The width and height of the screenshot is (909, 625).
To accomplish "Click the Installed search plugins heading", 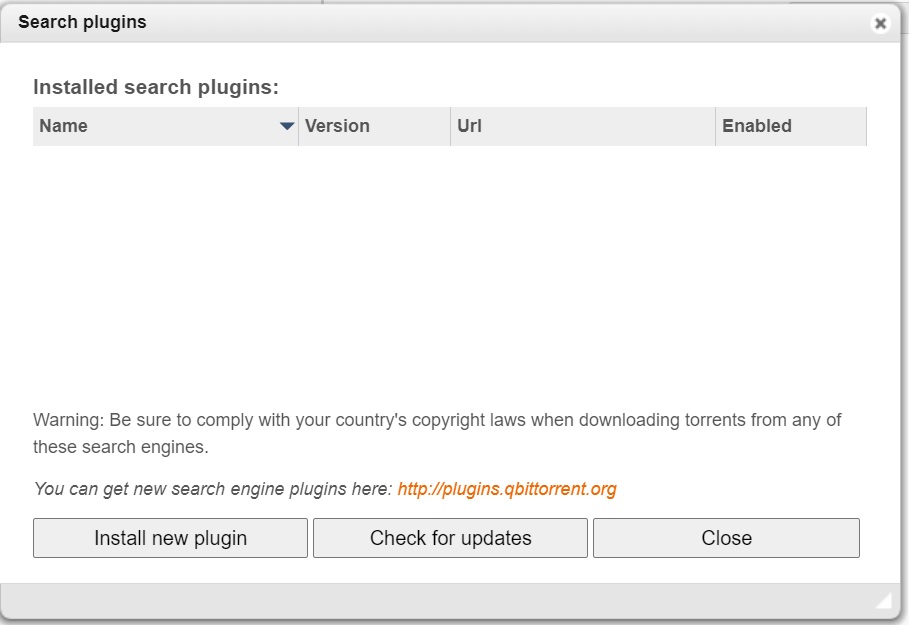I will tap(156, 87).
